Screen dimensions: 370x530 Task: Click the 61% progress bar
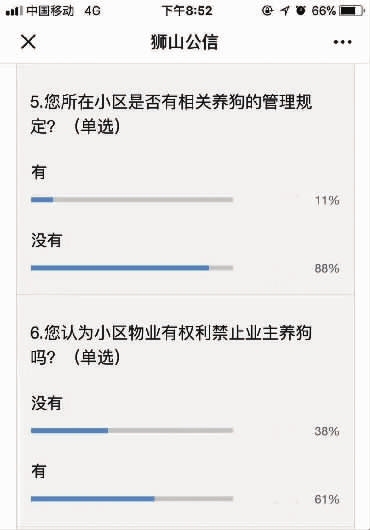pyautogui.click(x=132, y=499)
